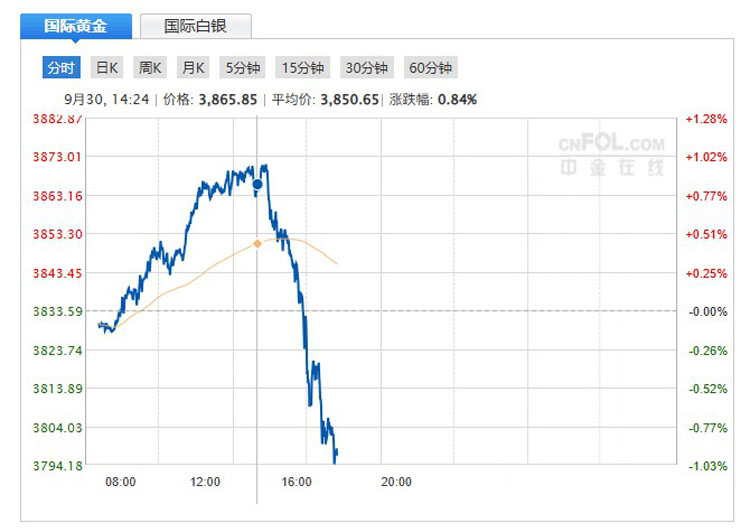Click the orange average price diamond marker
This screenshot has height=532, width=750.
pos(257,243)
